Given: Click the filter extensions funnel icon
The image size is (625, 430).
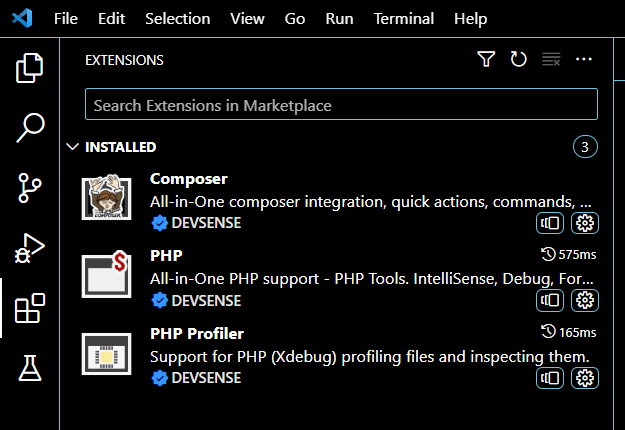Looking at the screenshot, I should pyautogui.click(x=486, y=60).
